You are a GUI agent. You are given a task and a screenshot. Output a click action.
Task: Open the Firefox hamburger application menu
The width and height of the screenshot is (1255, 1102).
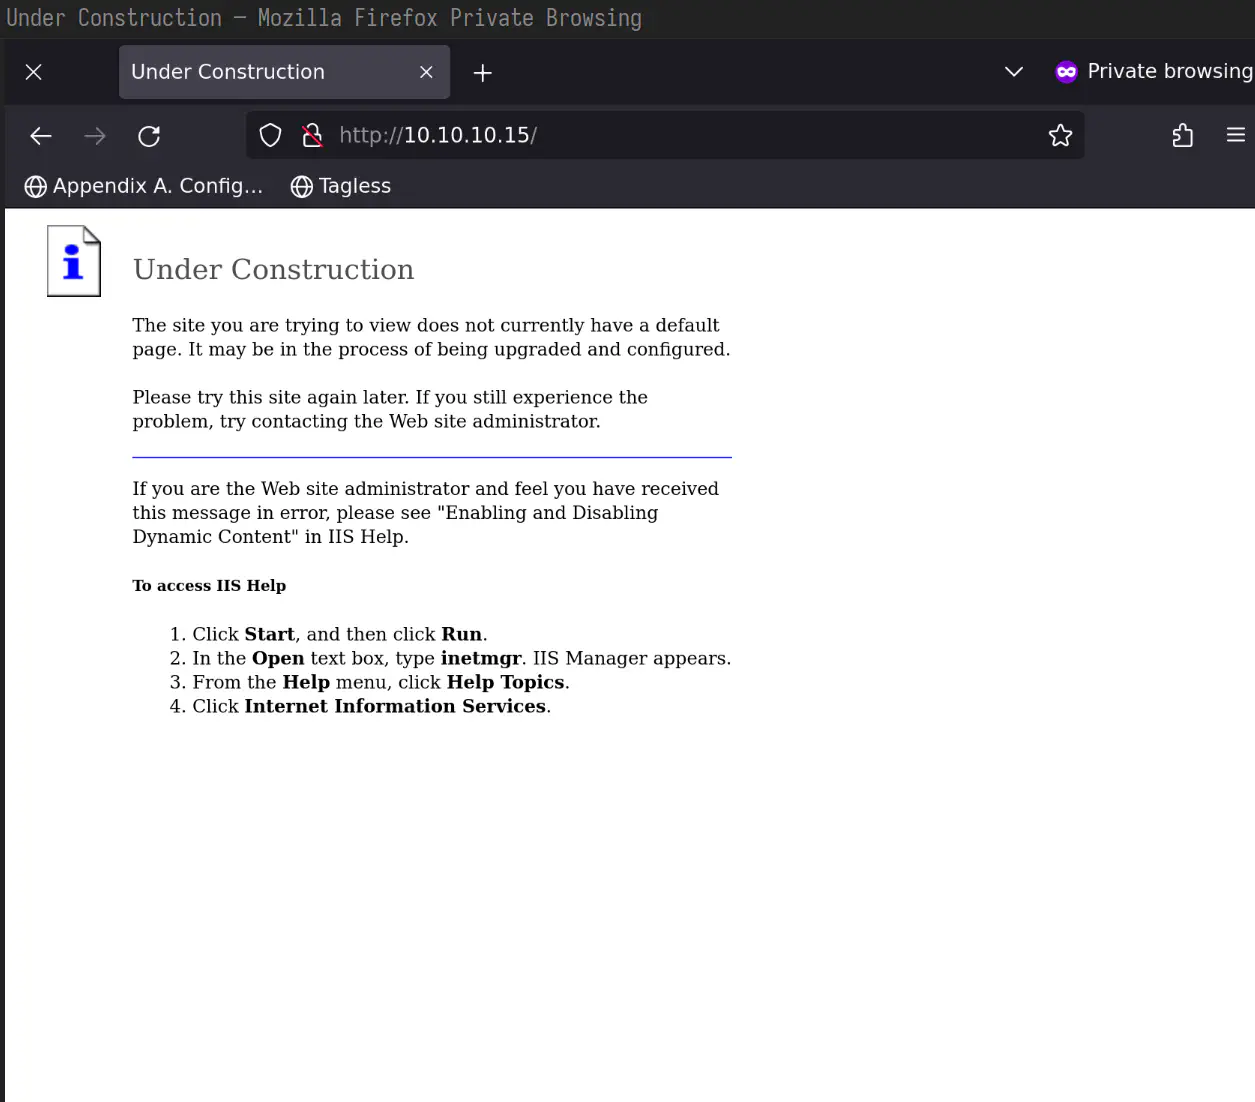[1236, 135]
